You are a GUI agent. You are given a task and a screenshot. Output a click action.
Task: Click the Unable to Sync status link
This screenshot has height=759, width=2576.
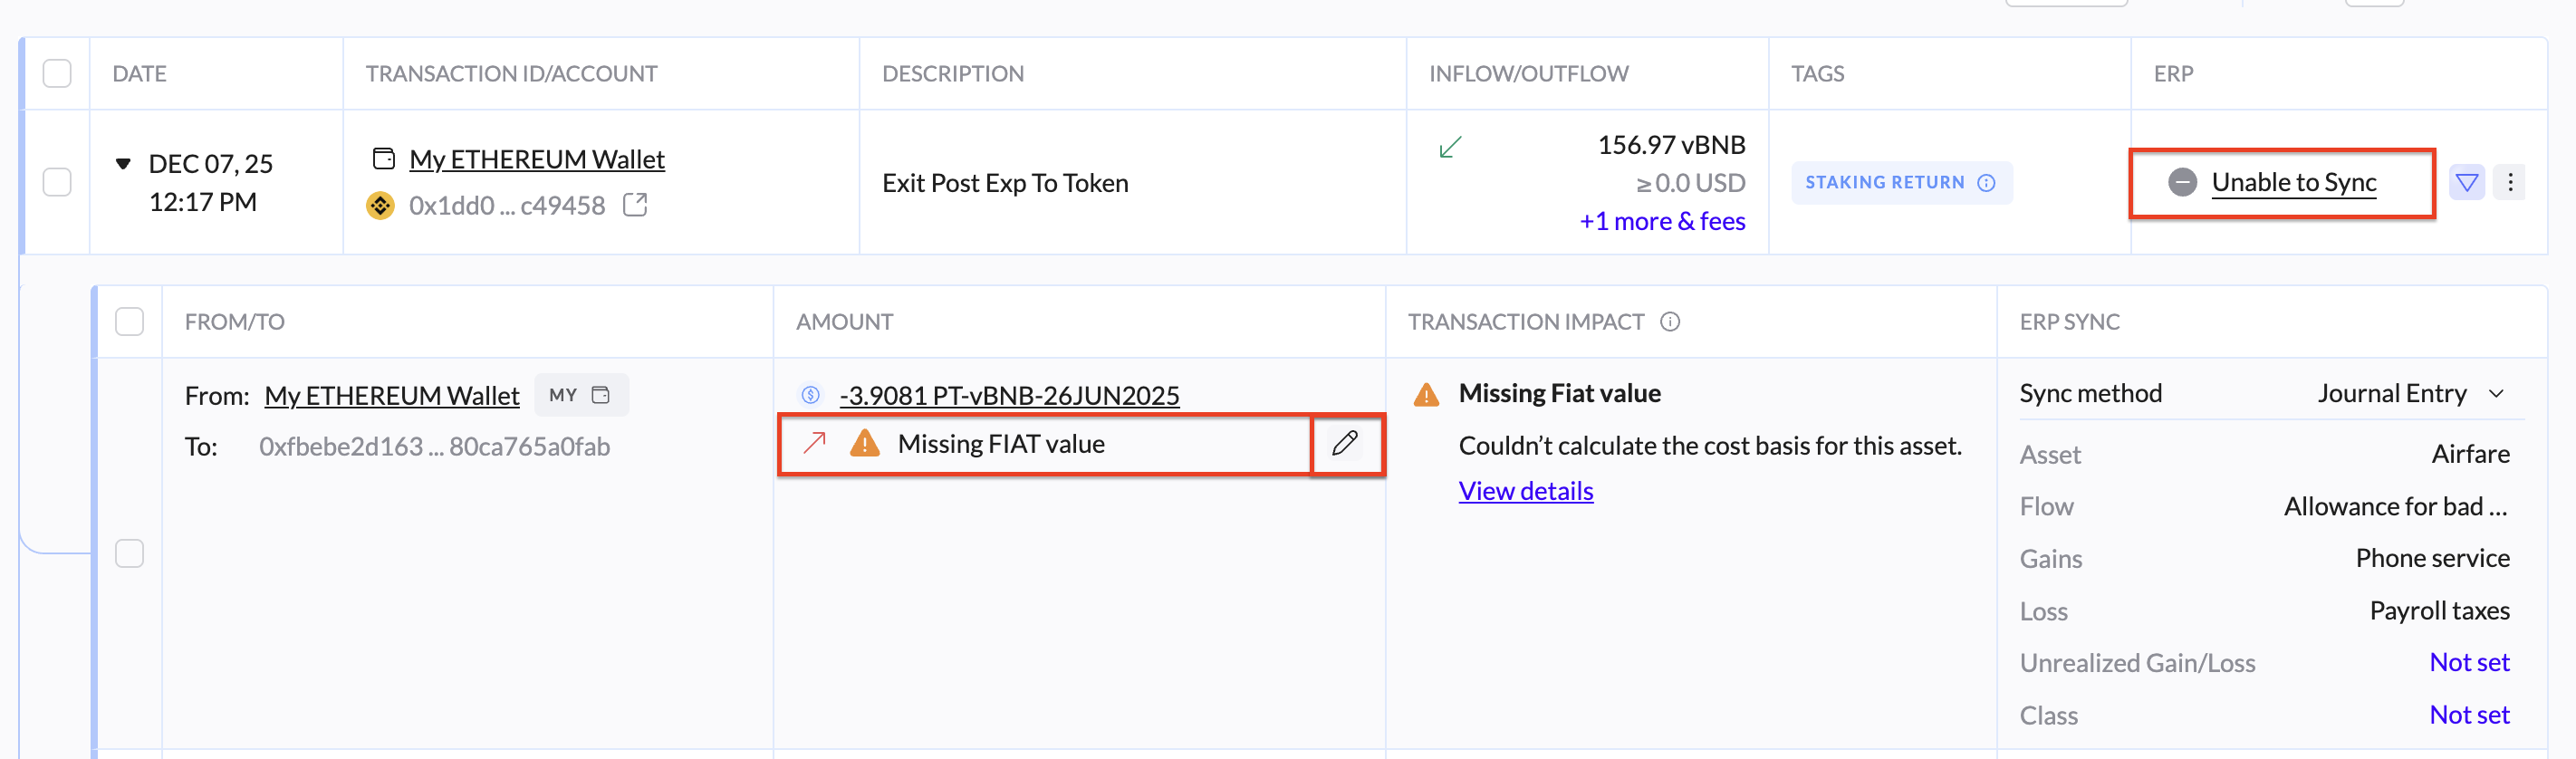point(2293,182)
